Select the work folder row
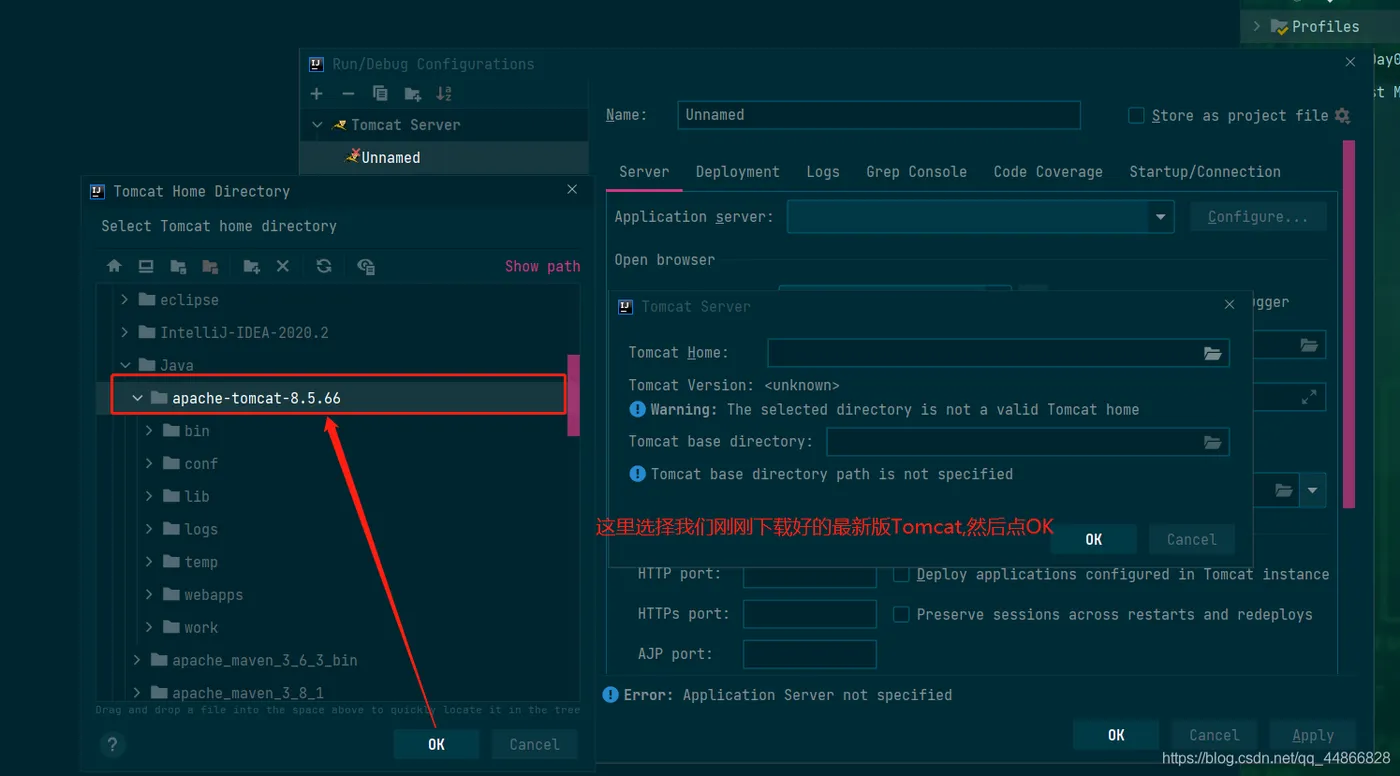The width and height of the screenshot is (1400, 776). point(337,628)
